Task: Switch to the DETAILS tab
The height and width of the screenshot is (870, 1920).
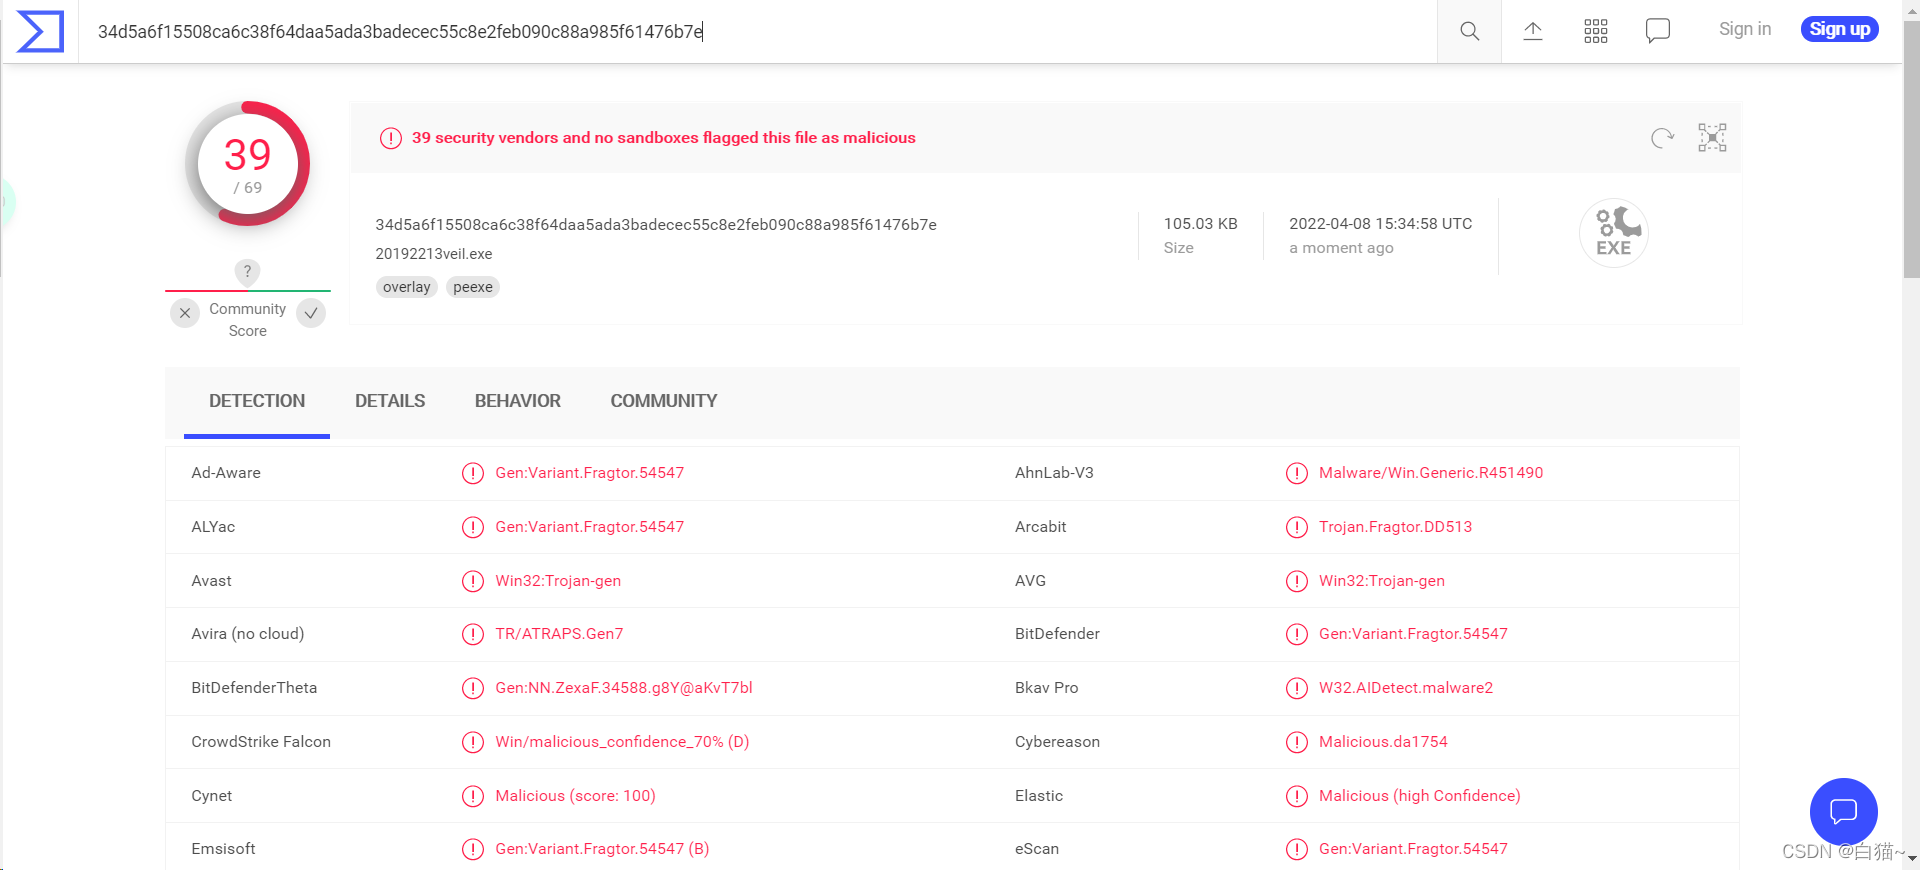Action: (390, 401)
